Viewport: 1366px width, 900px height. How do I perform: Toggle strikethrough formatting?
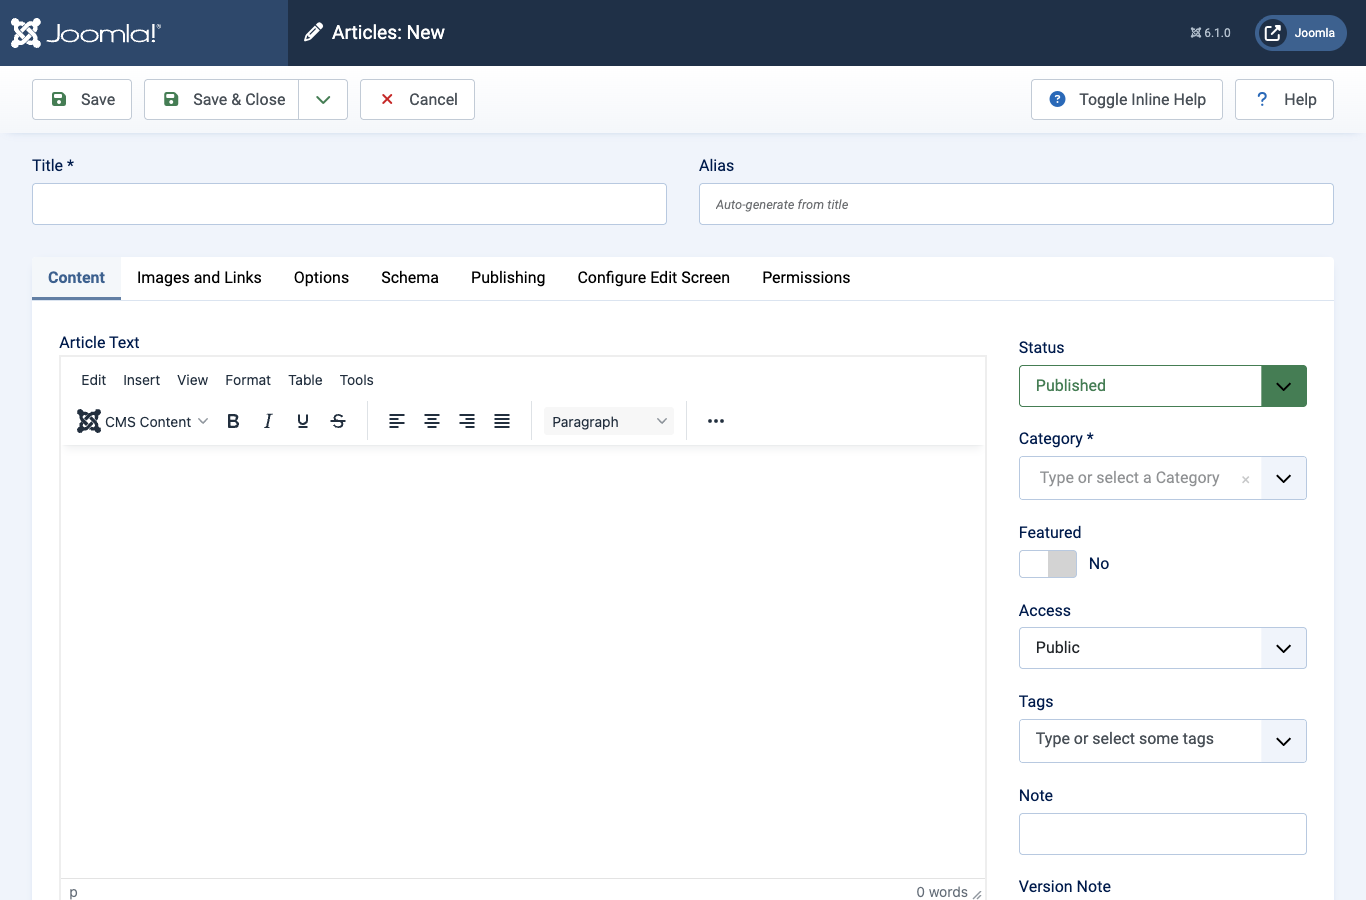pos(338,421)
